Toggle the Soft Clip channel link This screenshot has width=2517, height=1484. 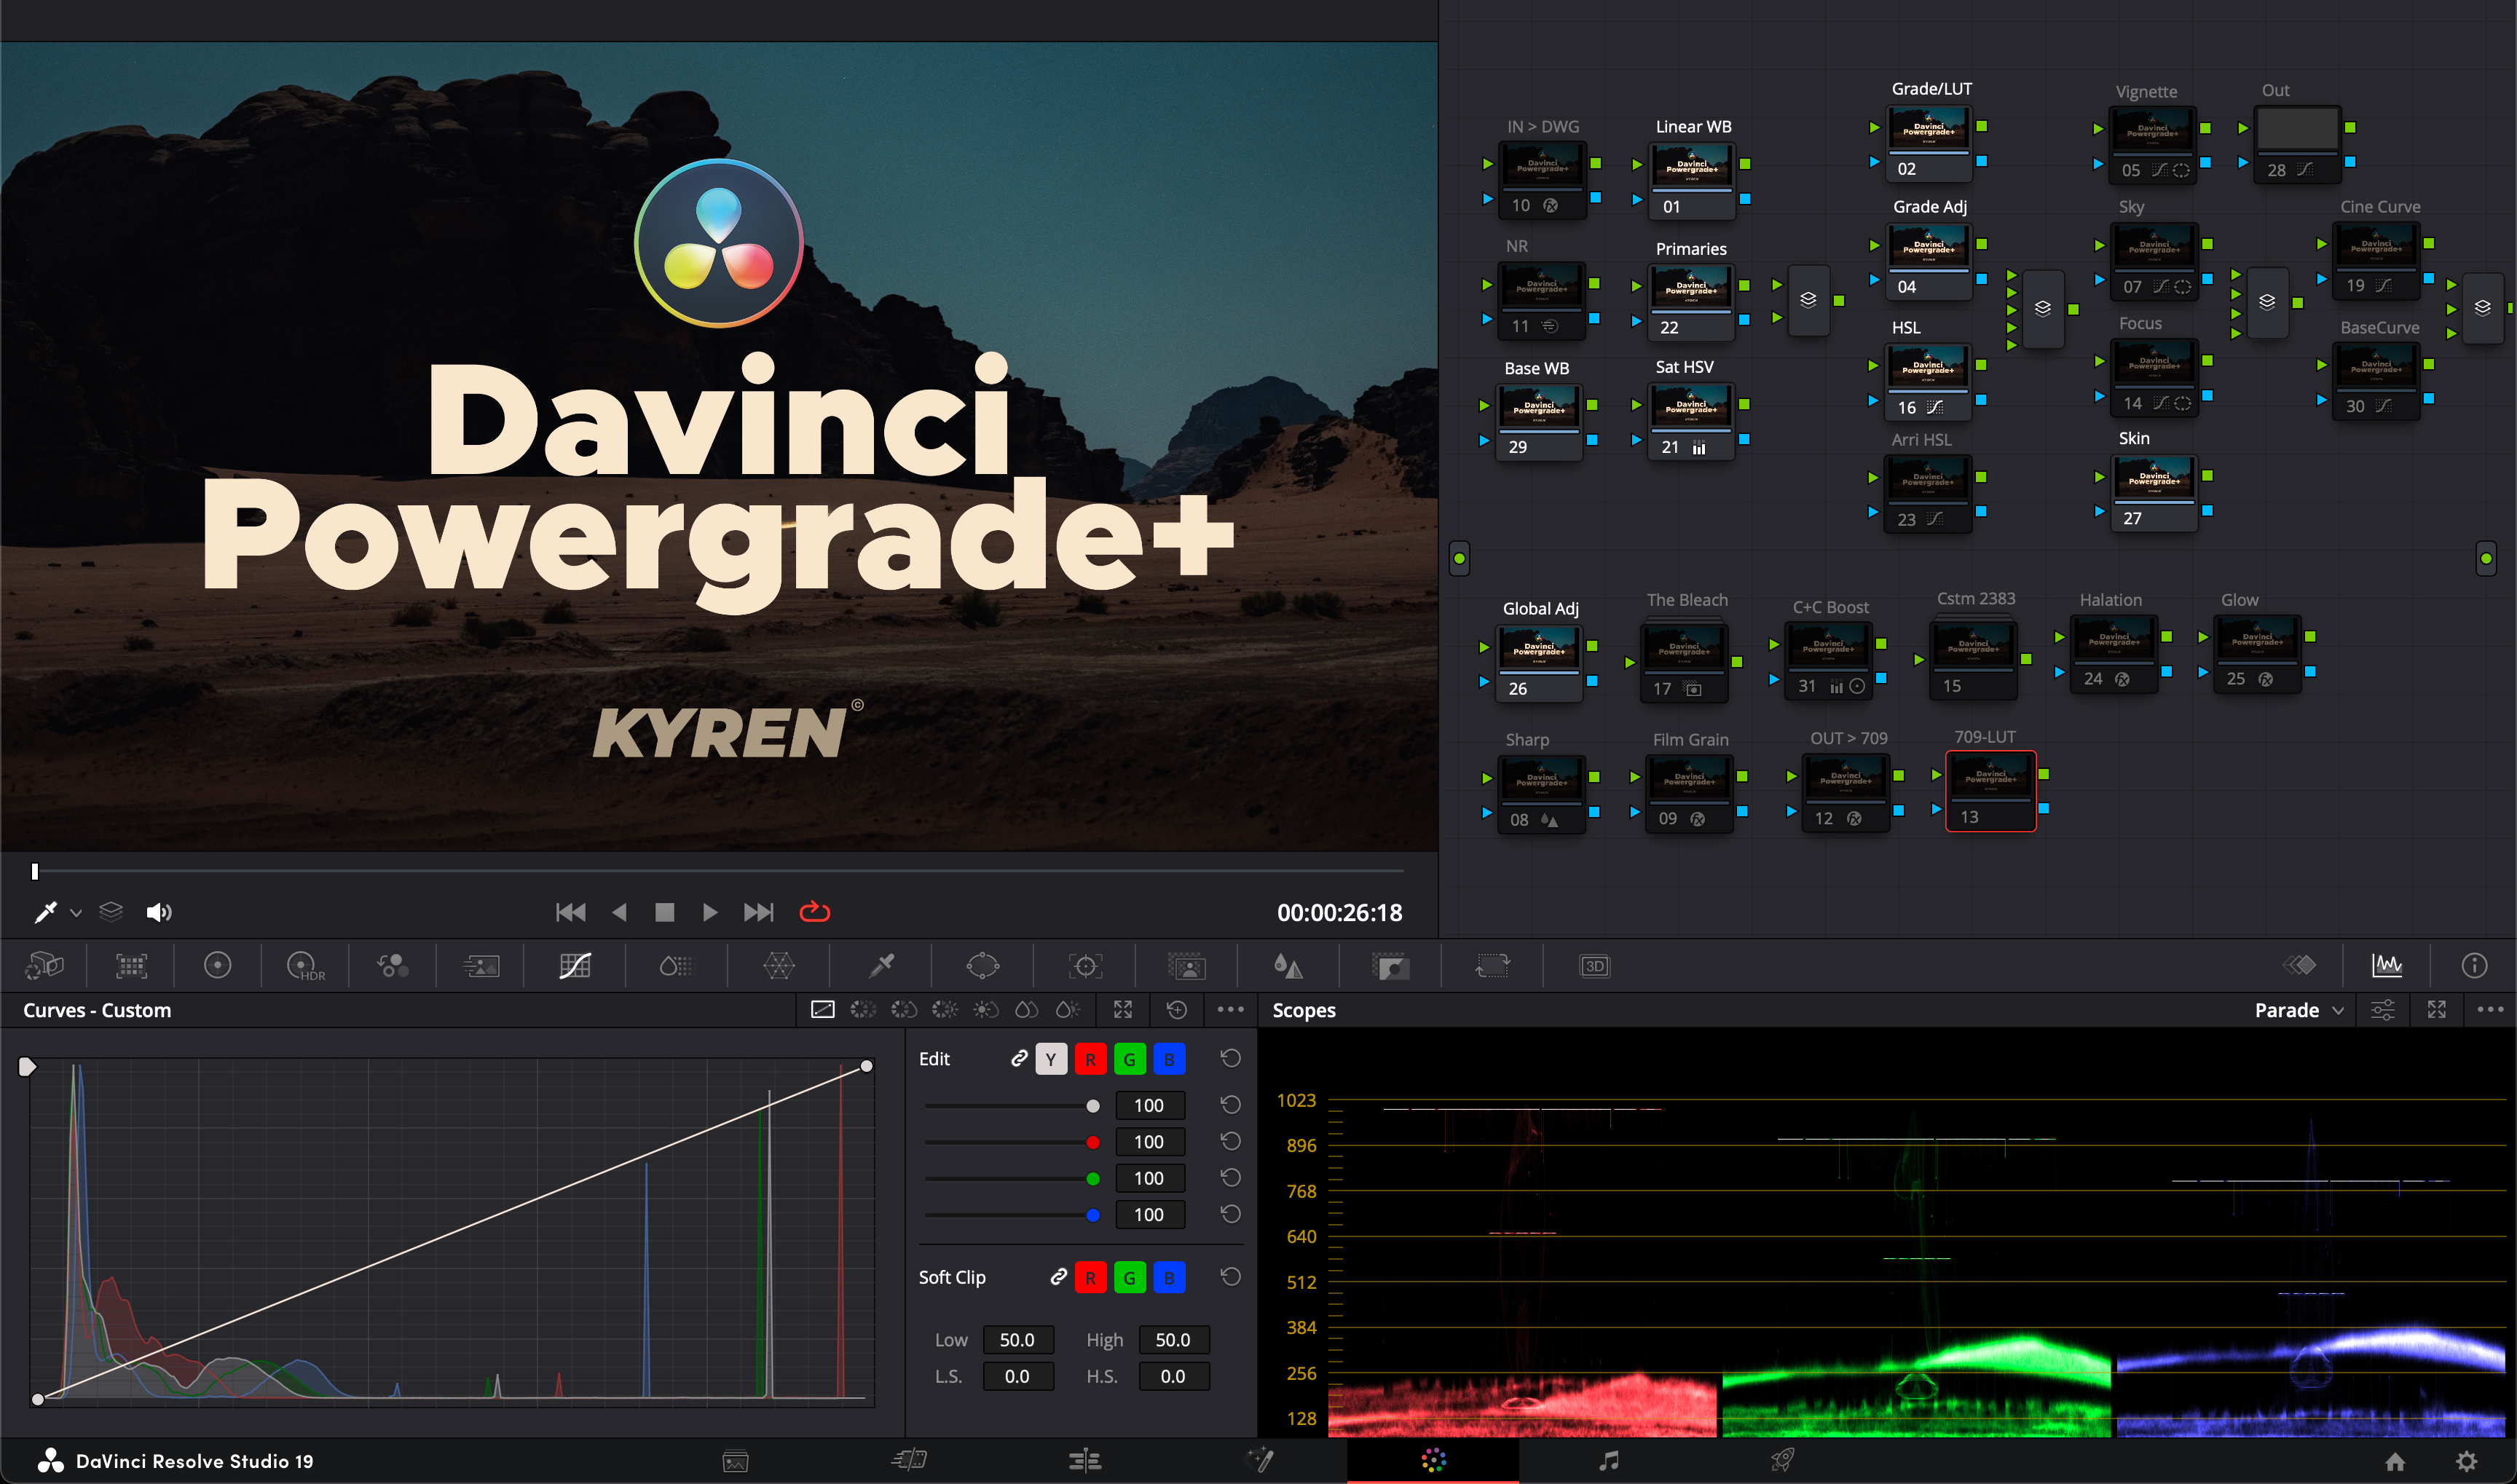point(1058,1277)
